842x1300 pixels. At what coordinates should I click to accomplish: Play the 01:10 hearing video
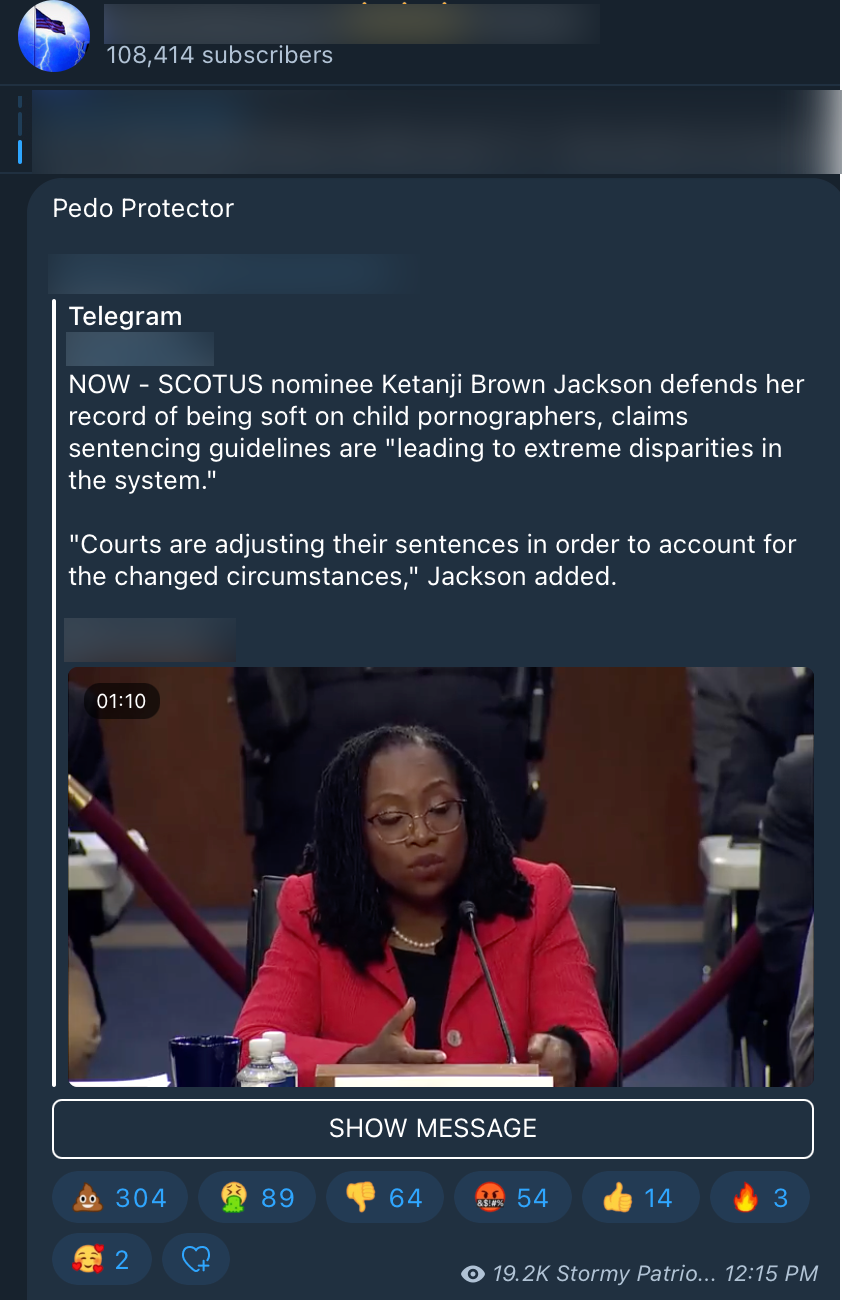[441, 877]
